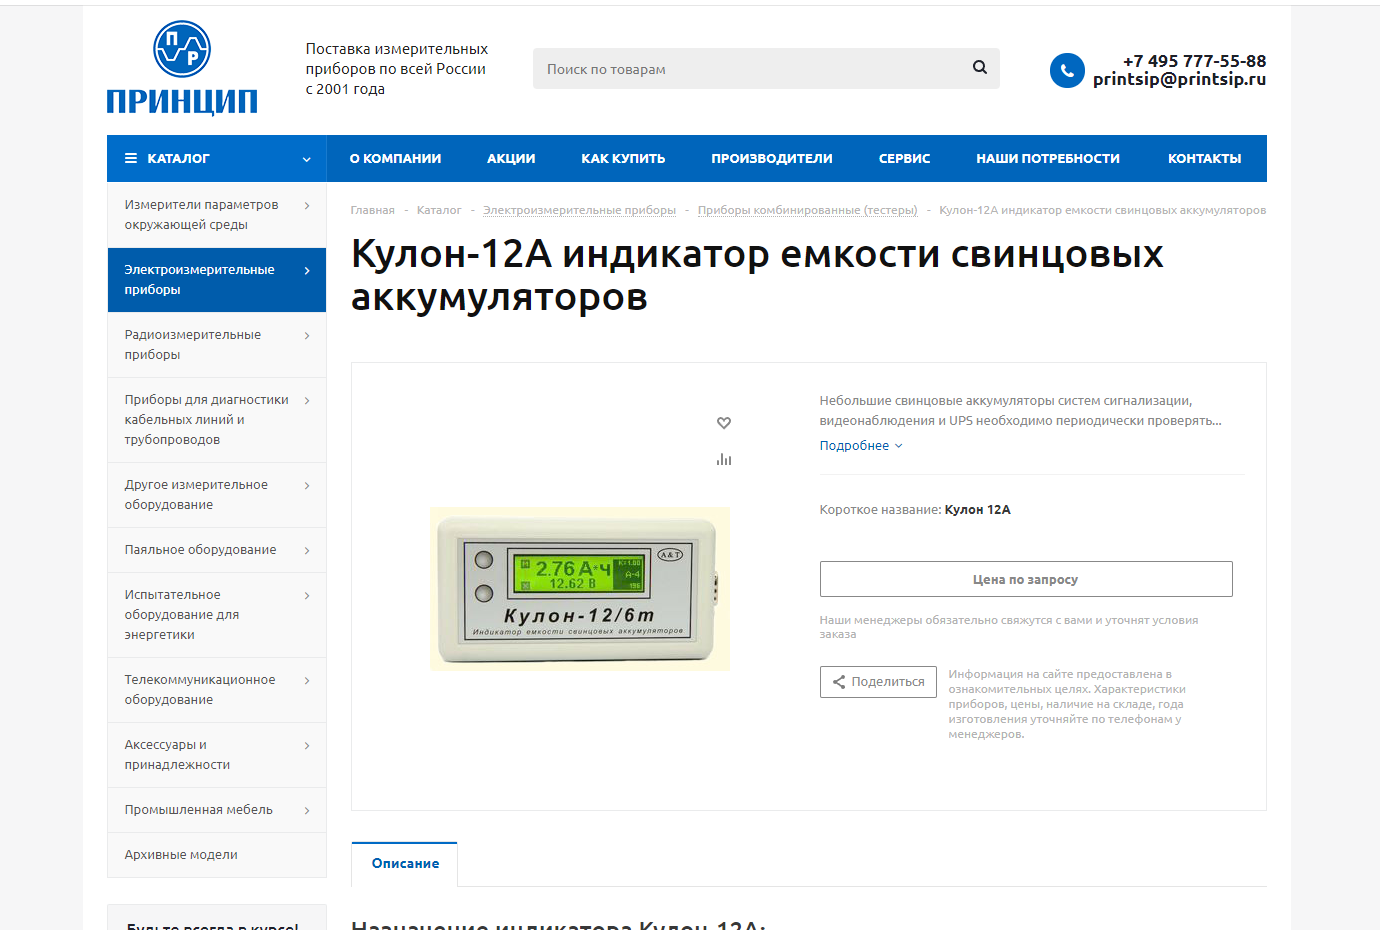Toggle the heart favorites icon

pyautogui.click(x=723, y=422)
